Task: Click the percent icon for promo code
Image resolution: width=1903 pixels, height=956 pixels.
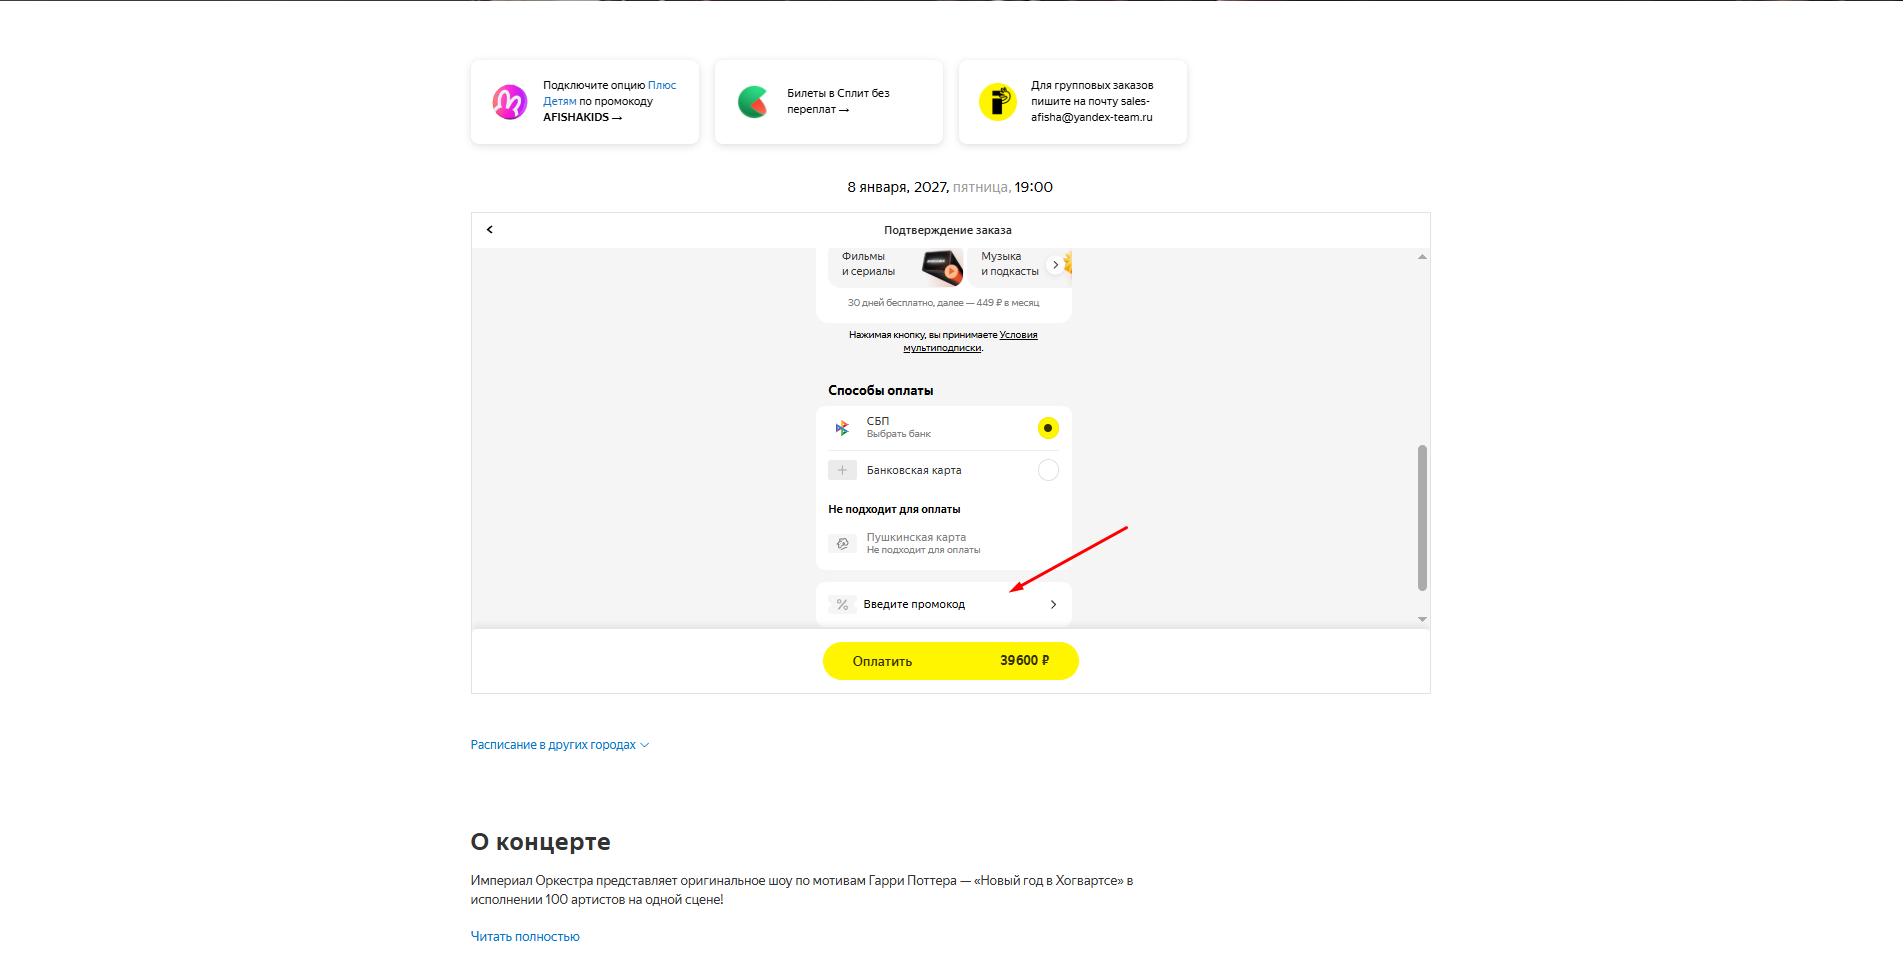Action: (842, 605)
